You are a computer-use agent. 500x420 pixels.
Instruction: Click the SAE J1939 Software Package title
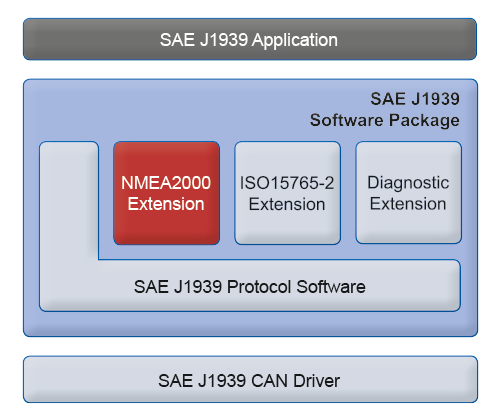click(385, 110)
